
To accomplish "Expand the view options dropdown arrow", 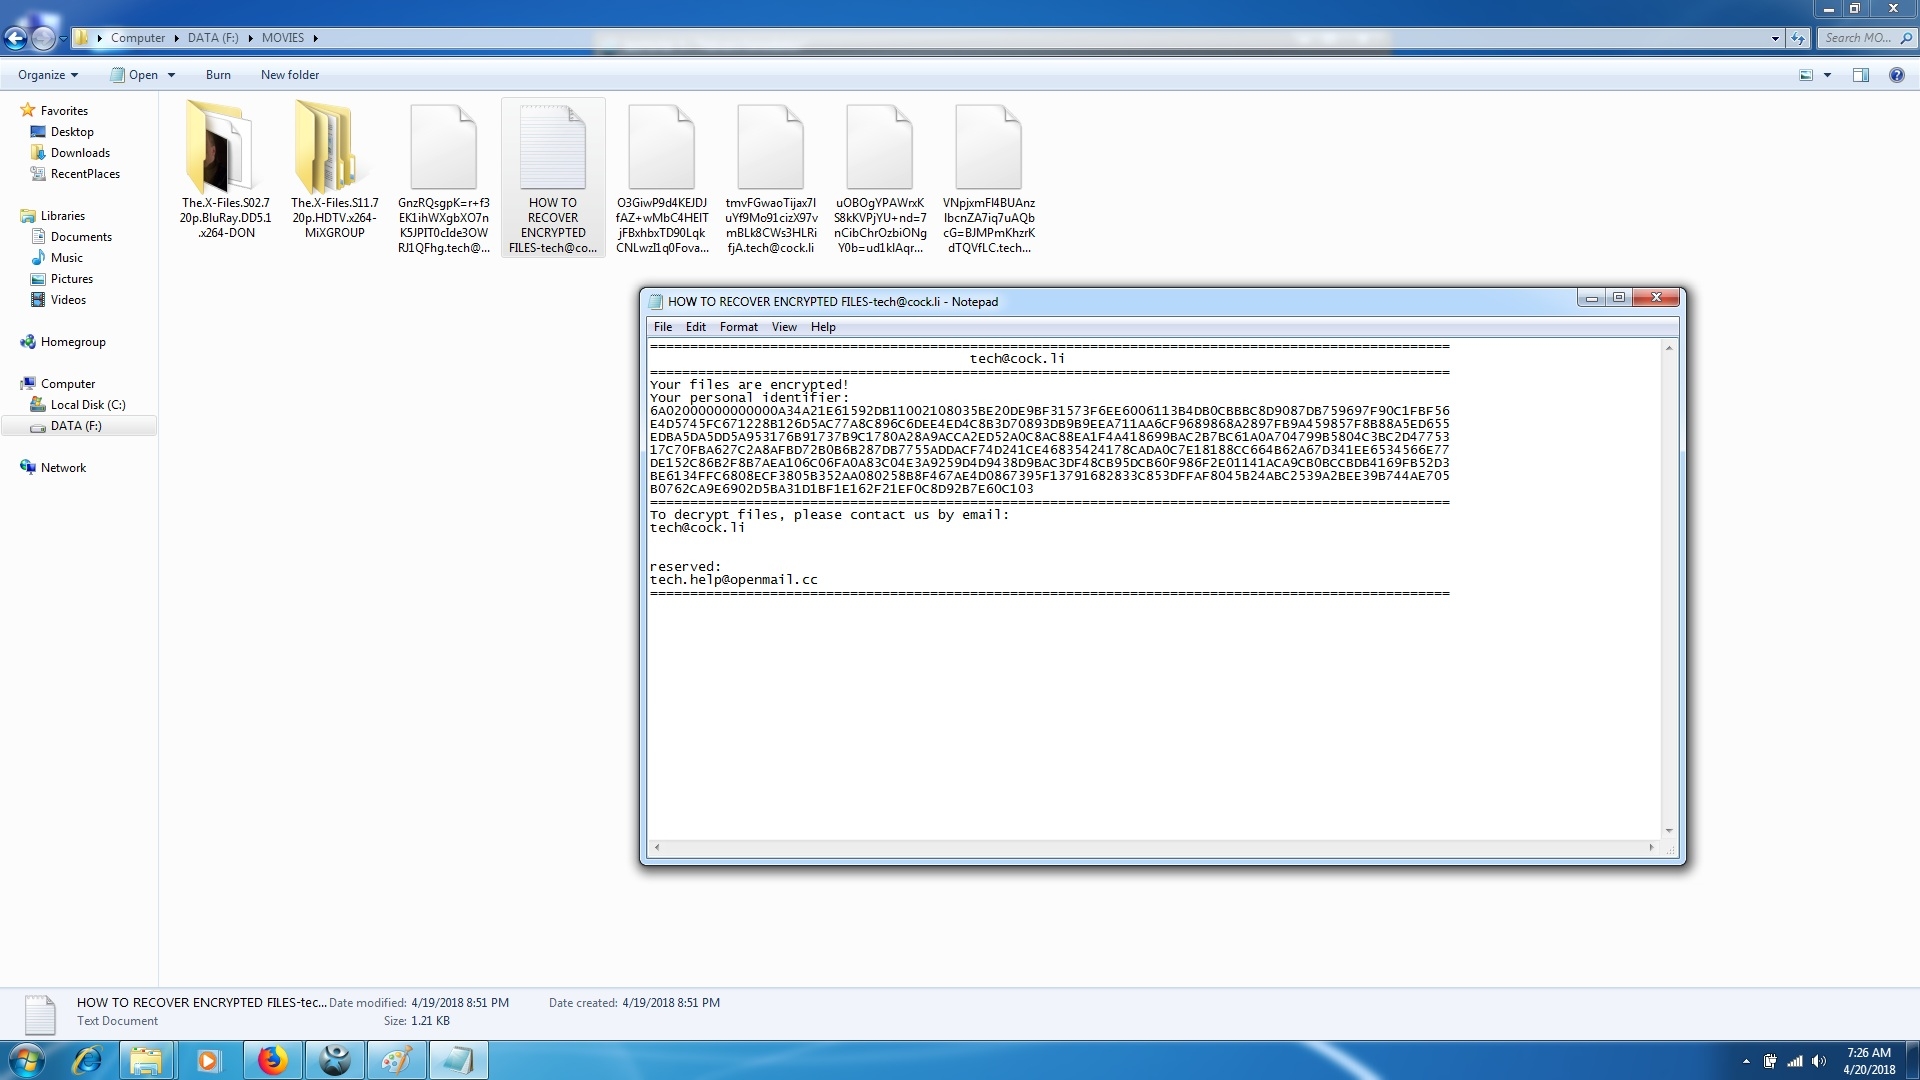I will [1827, 75].
